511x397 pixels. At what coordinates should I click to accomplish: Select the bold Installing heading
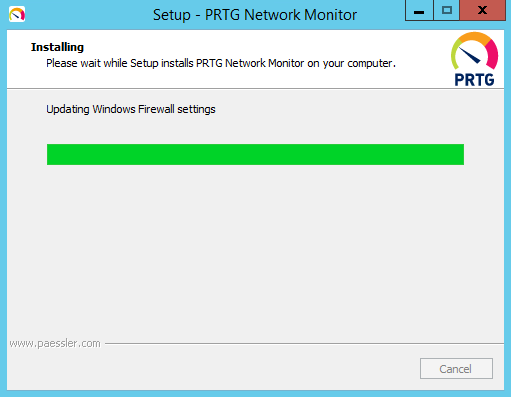[57, 47]
